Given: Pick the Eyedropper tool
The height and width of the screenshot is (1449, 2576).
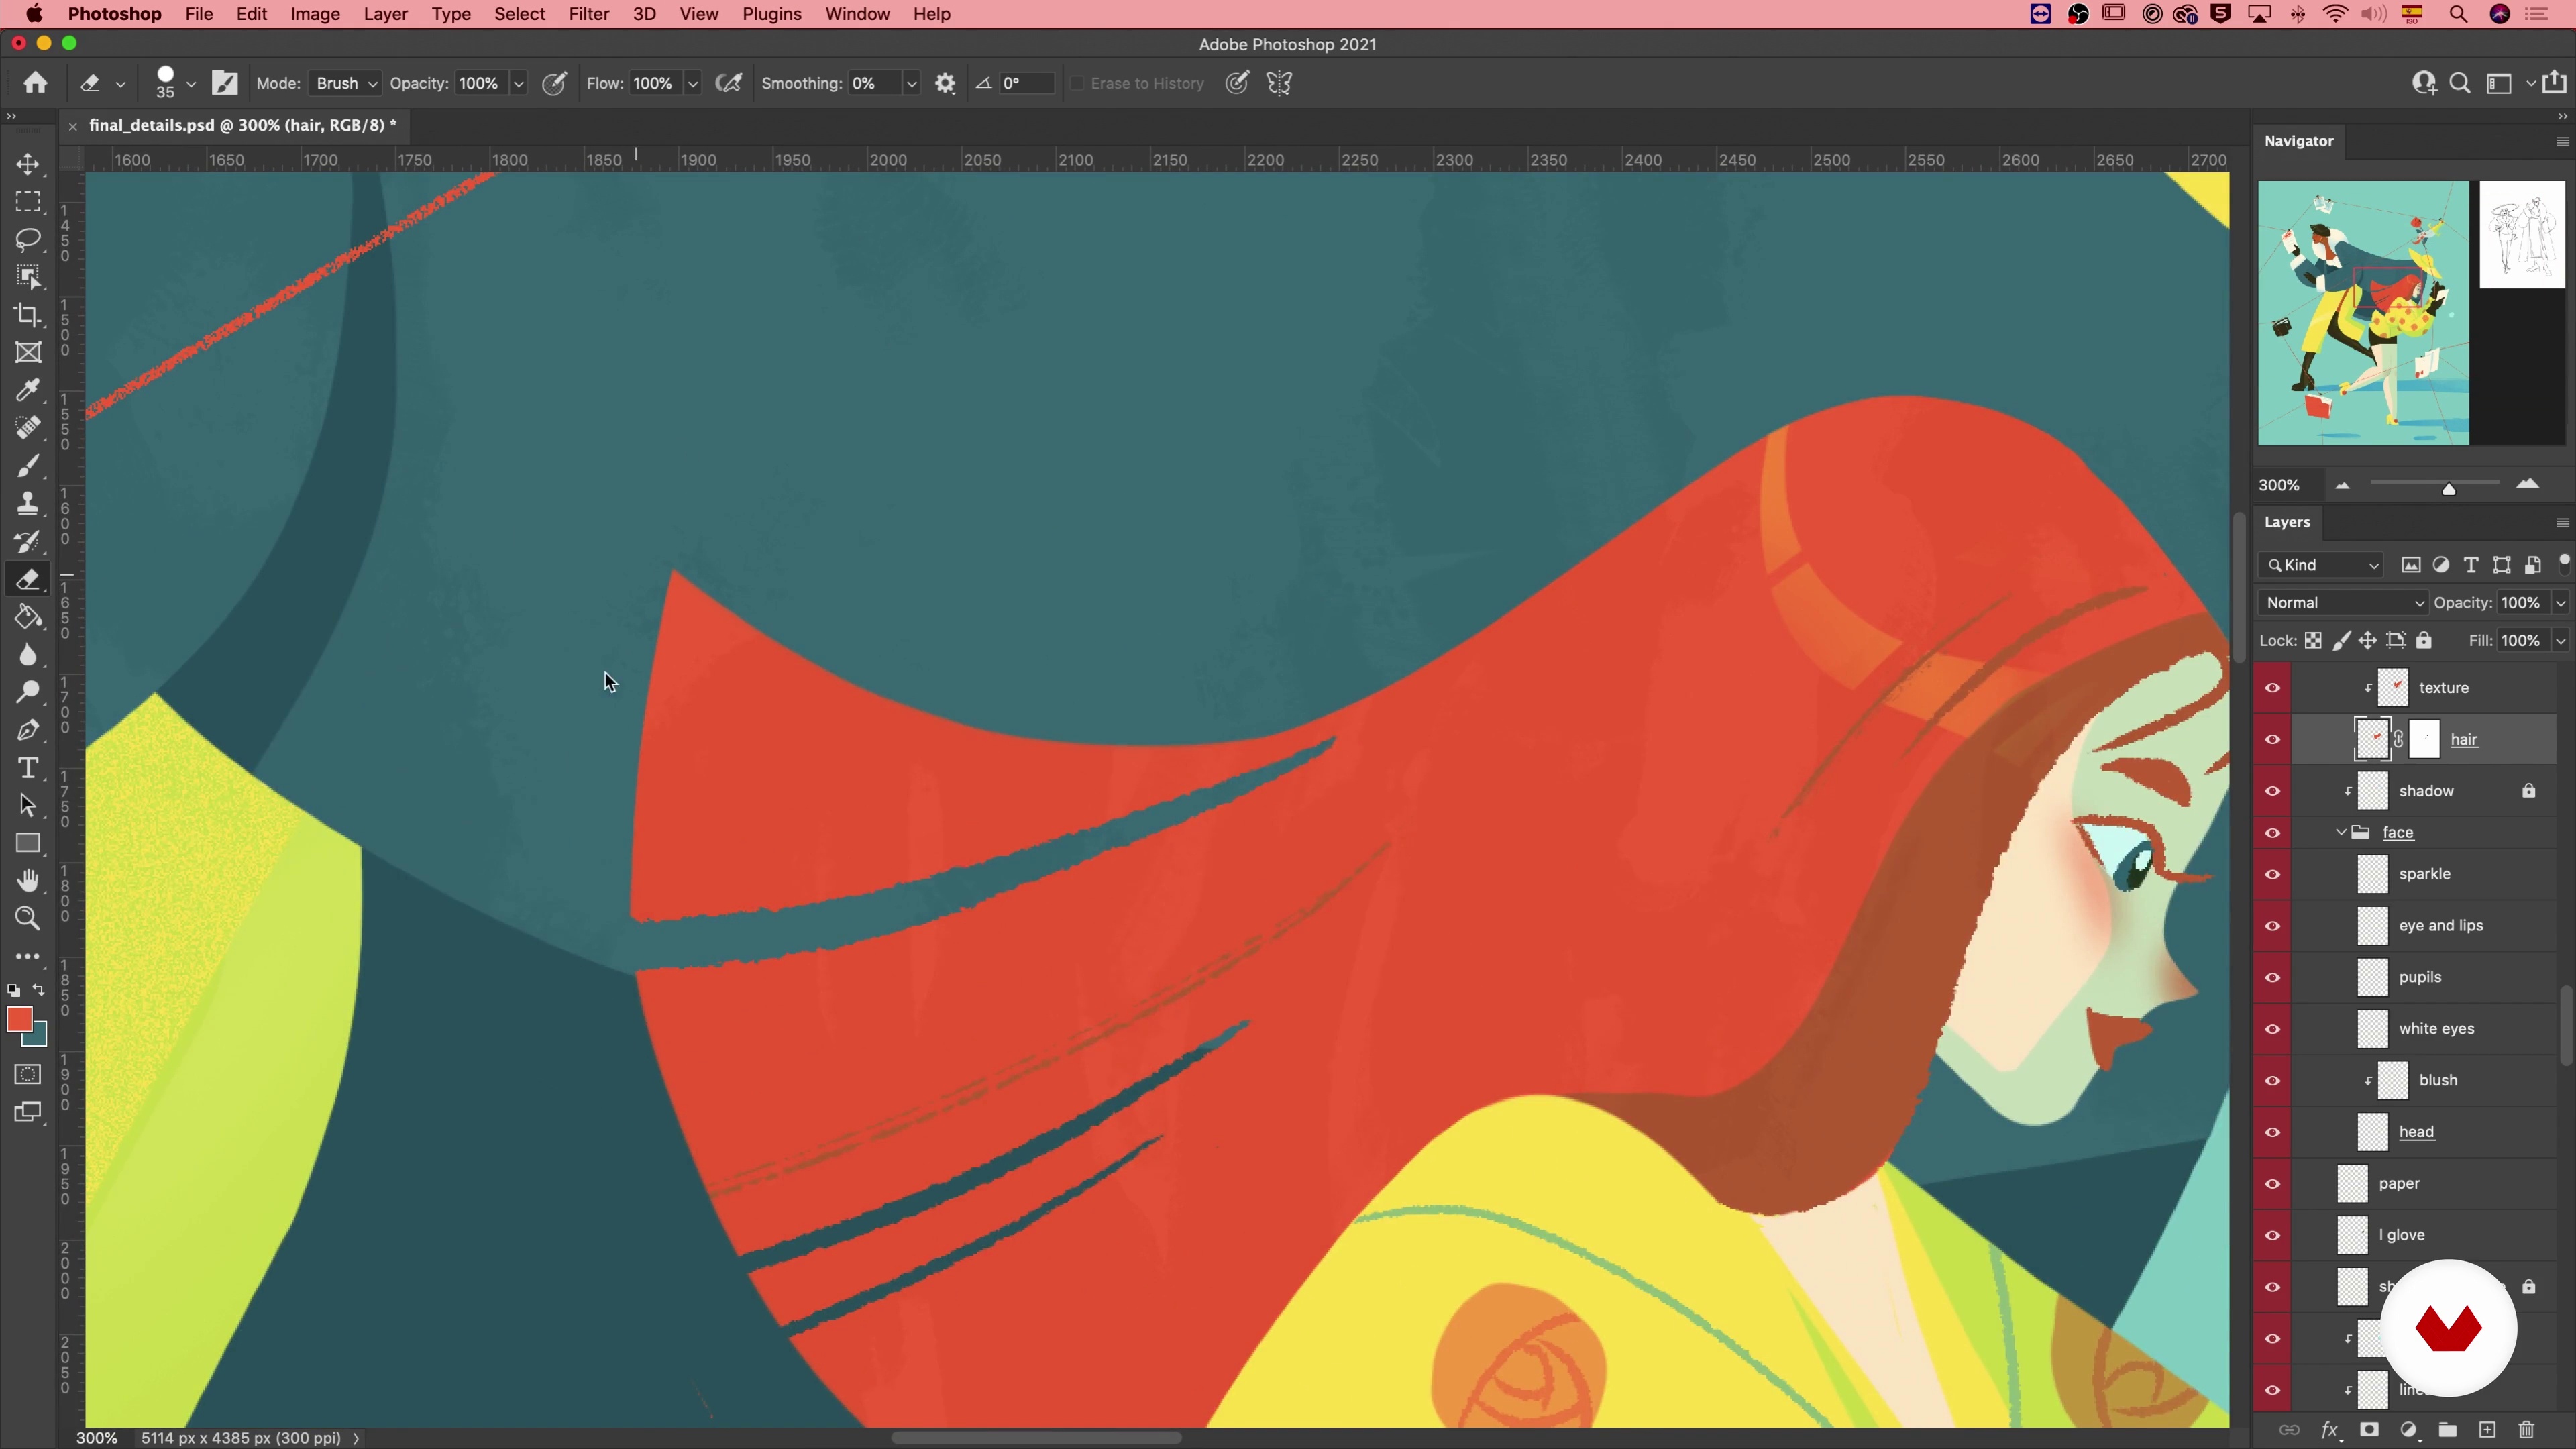Looking at the screenshot, I should click(28, 390).
